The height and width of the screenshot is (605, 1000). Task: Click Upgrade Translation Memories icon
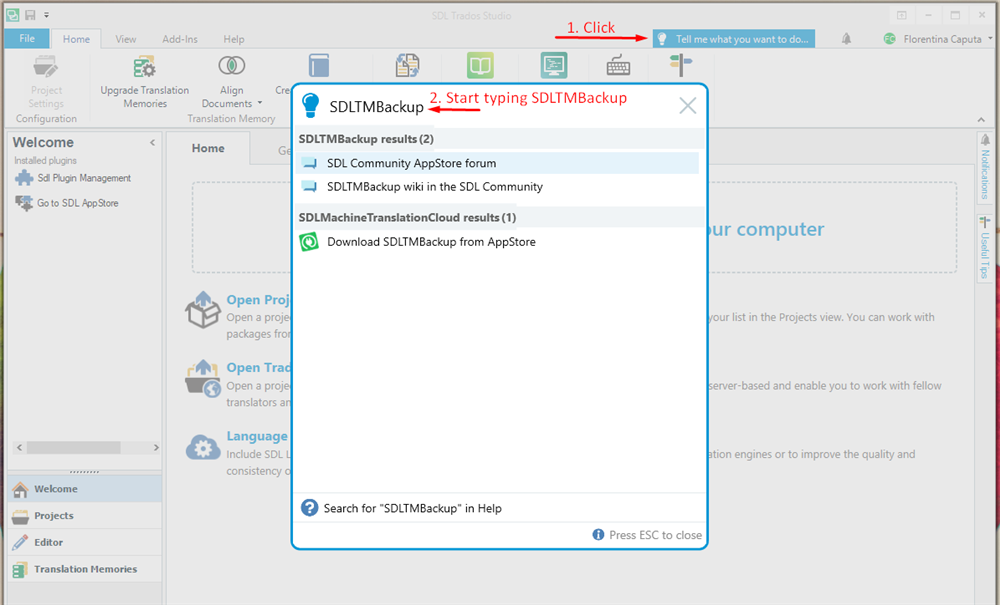145,66
